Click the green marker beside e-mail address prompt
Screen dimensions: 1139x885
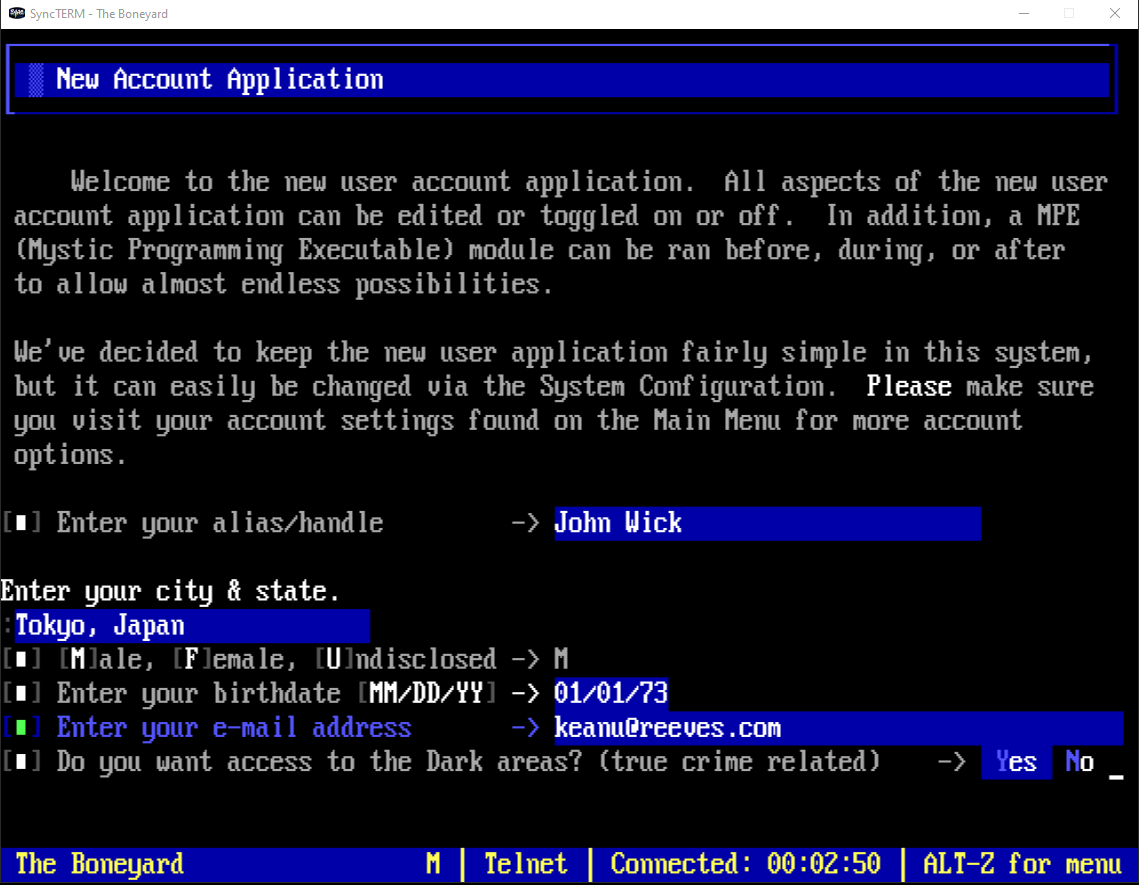coord(21,728)
